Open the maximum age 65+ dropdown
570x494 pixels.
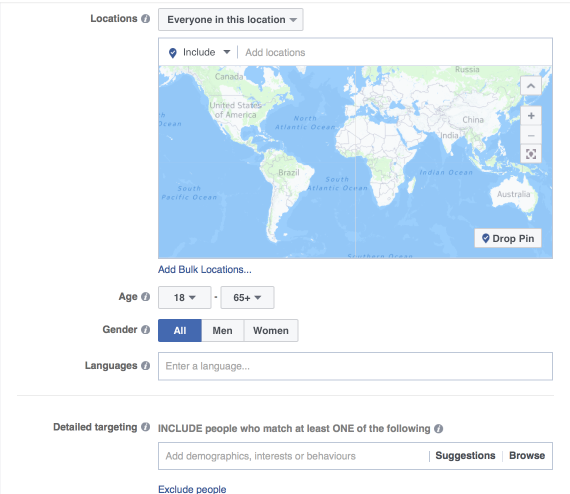(x=247, y=298)
